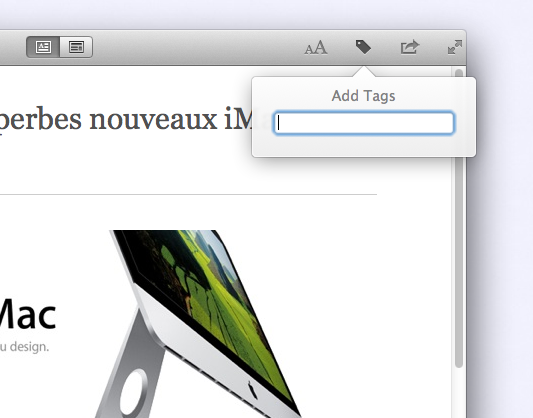
Task: Click the horizontal divider under the headline
Action: pos(188,195)
